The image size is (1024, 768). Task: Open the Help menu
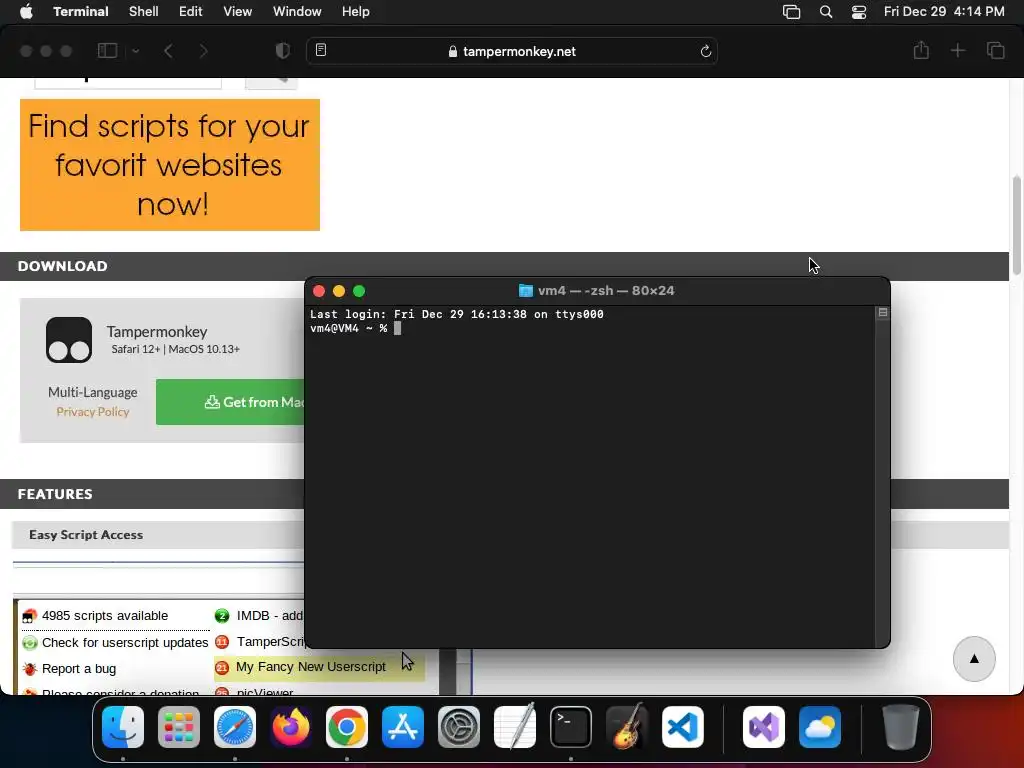[x=355, y=12]
